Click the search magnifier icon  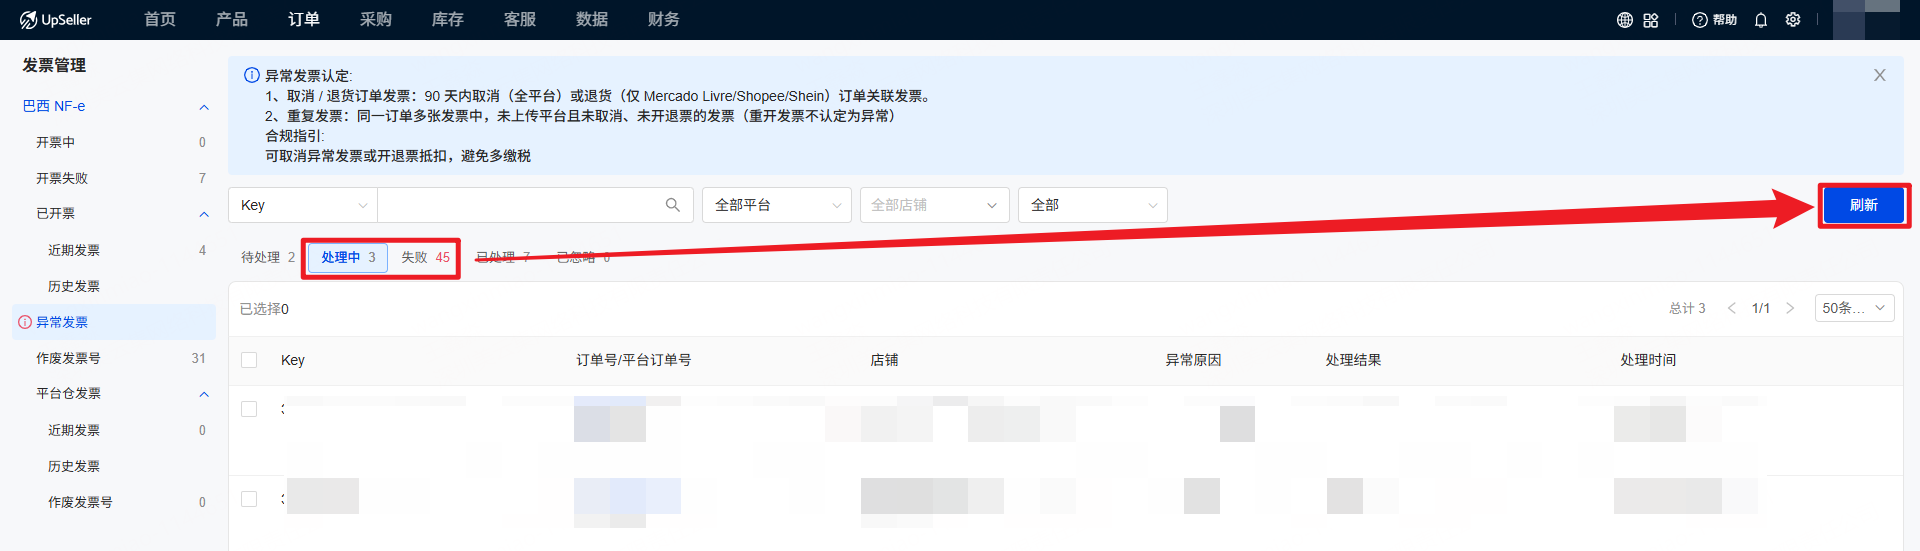point(673,205)
